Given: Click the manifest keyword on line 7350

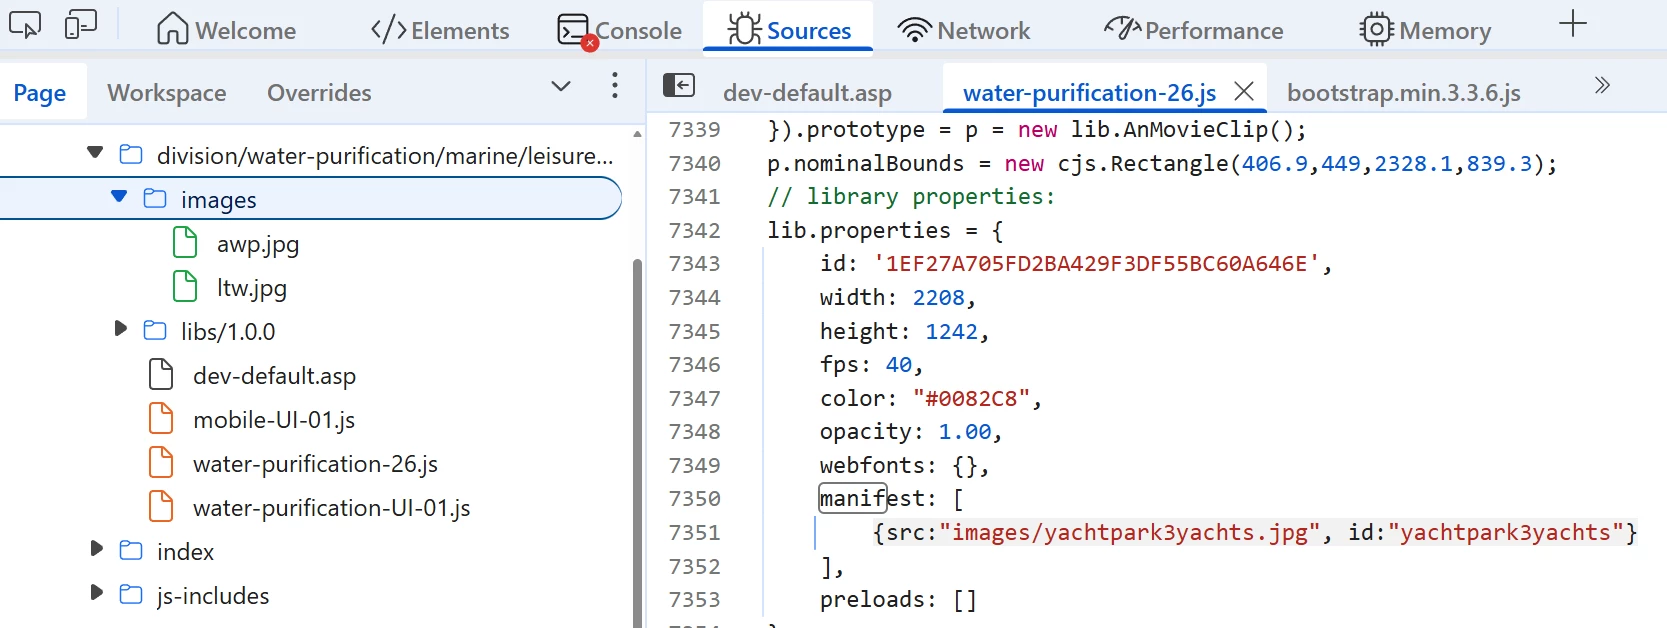Looking at the screenshot, I should click(872, 499).
